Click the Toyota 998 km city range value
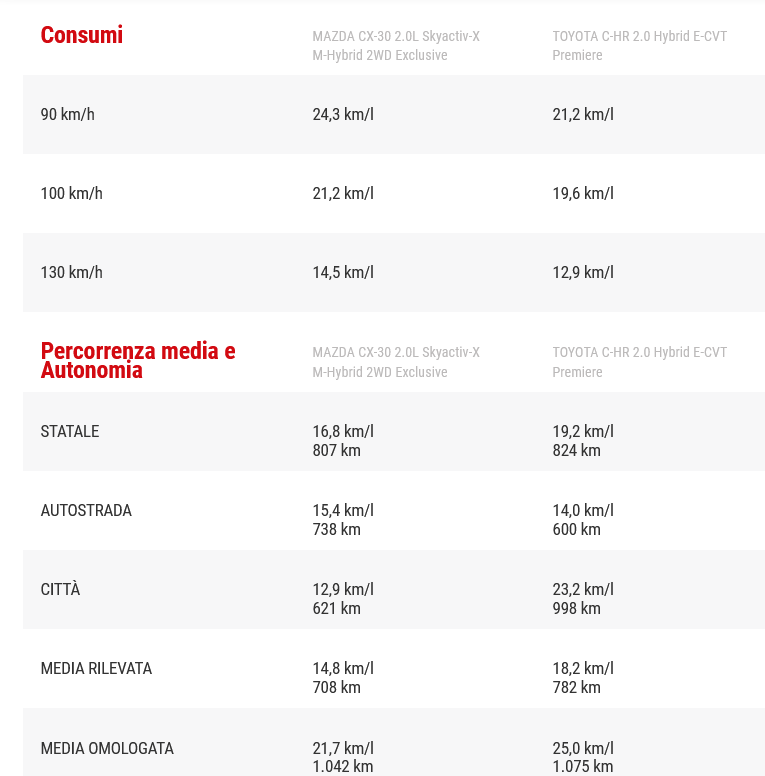Viewport: 765px width, 776px height. (x=577, y=608)
